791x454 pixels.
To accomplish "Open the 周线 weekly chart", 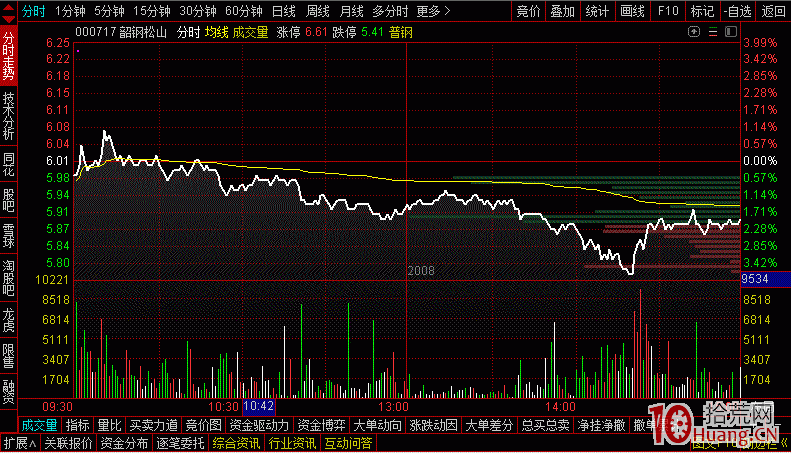I will pyautogui.click(x=318, y=11).
